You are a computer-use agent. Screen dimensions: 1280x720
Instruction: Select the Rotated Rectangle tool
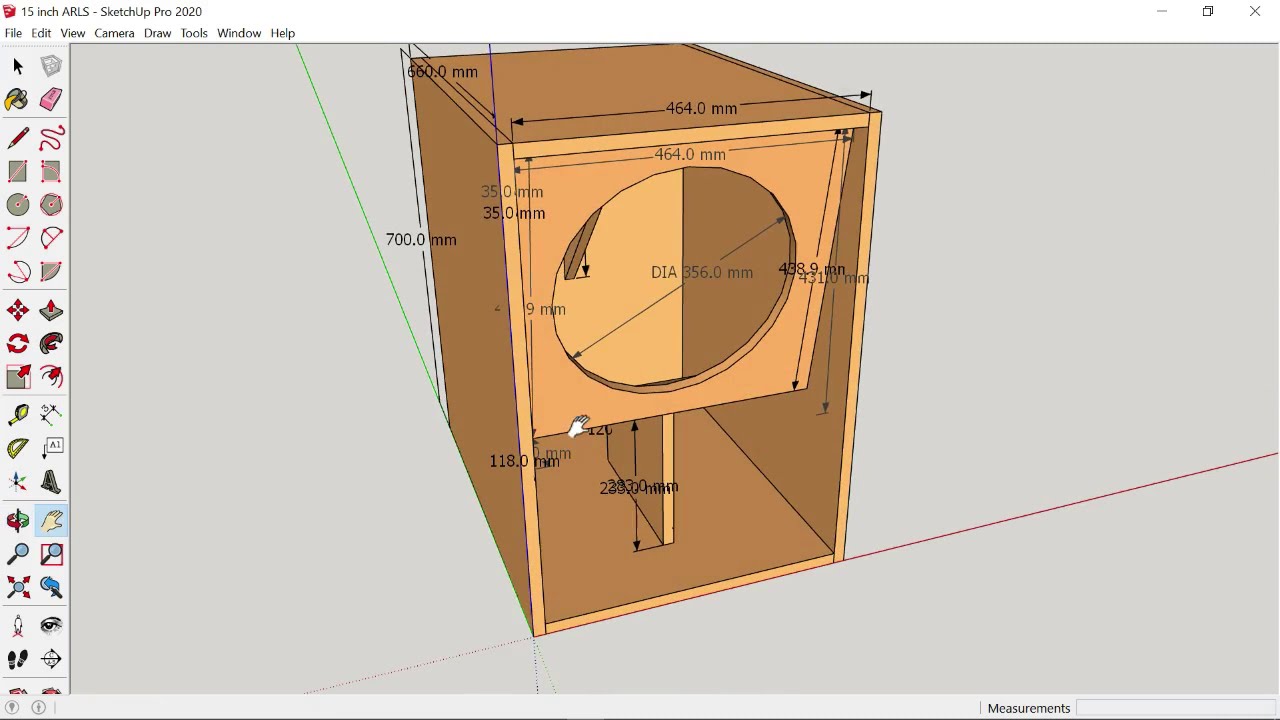click(x=51, y=171)
